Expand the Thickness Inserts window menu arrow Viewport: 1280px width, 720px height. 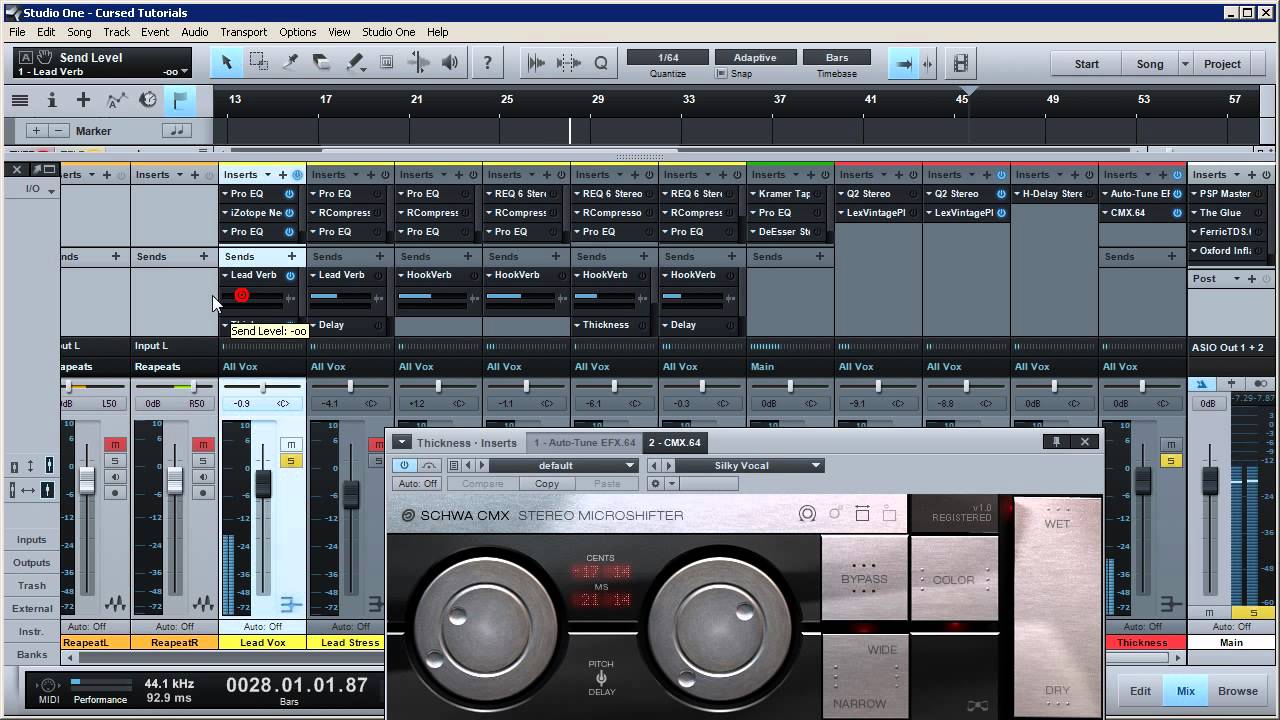click(x=402, y=442)
